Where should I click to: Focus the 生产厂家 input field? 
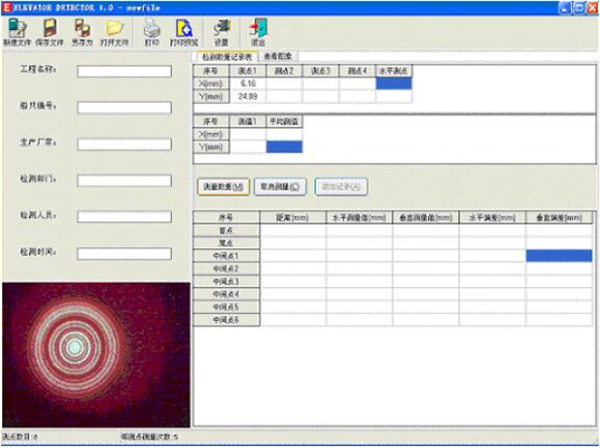pyautogui.click(x=125, y=143)
